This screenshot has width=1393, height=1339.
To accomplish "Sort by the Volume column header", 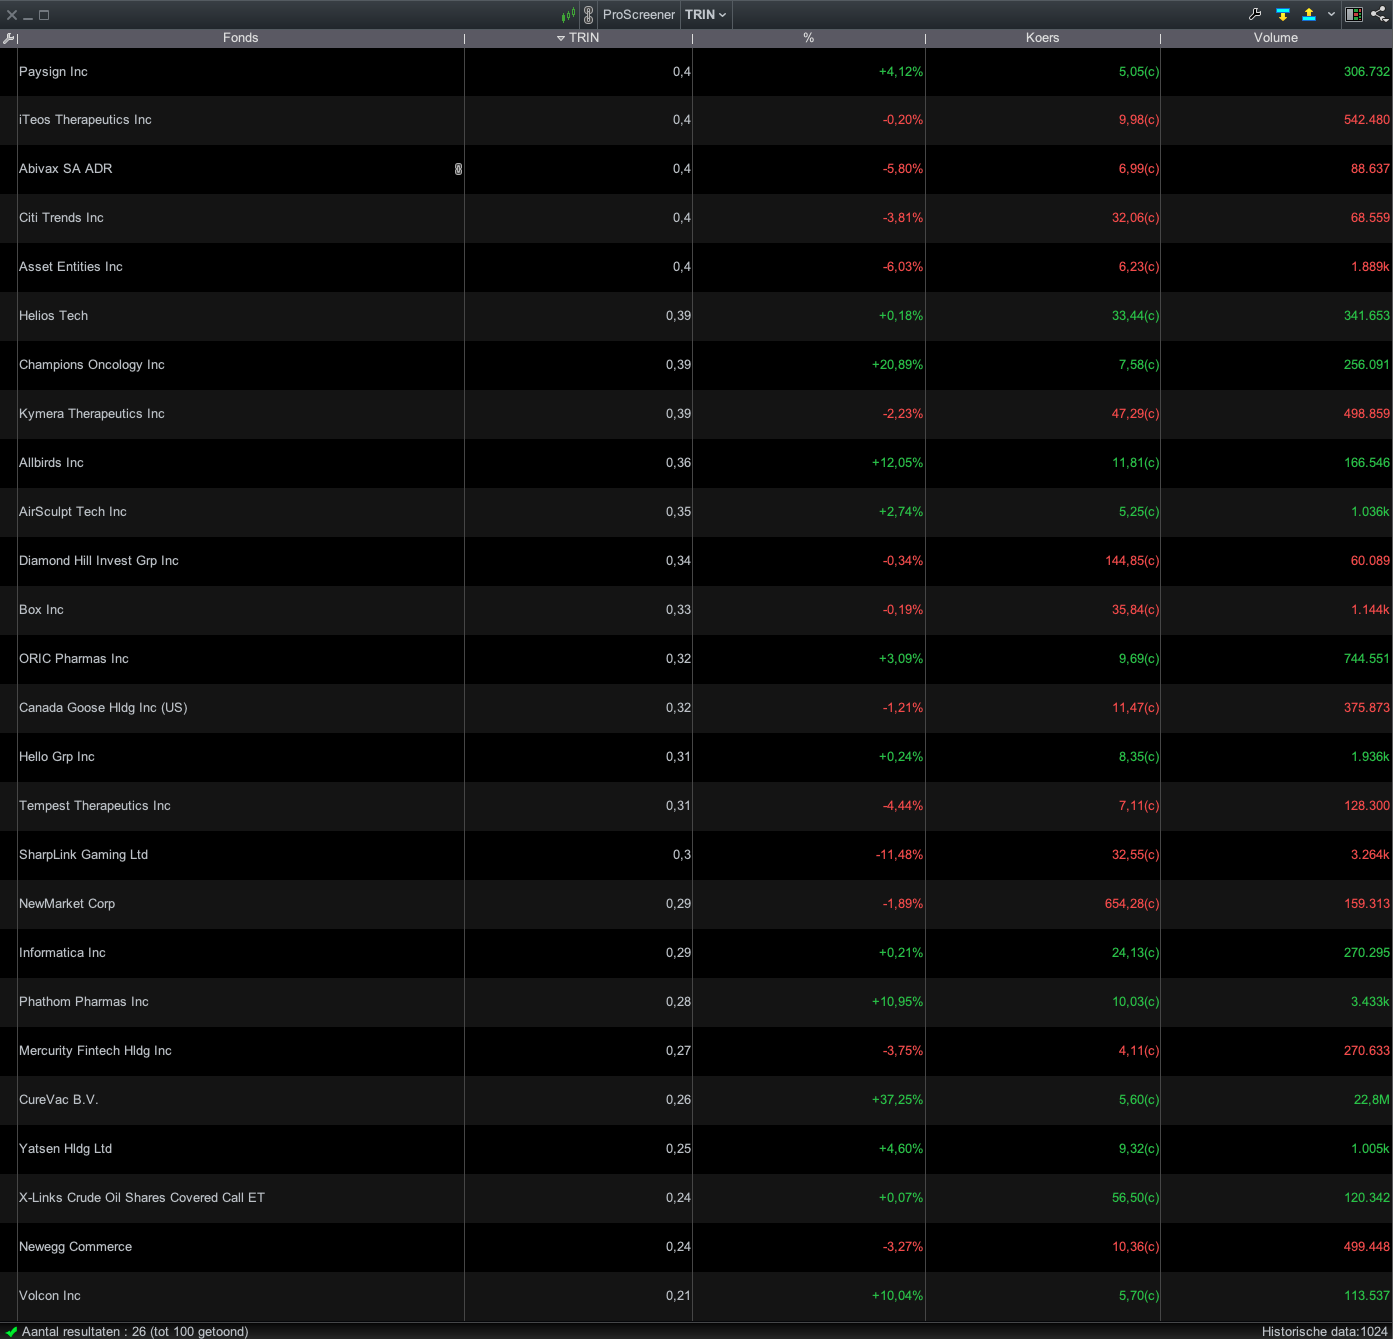I will coord(1276,38).
